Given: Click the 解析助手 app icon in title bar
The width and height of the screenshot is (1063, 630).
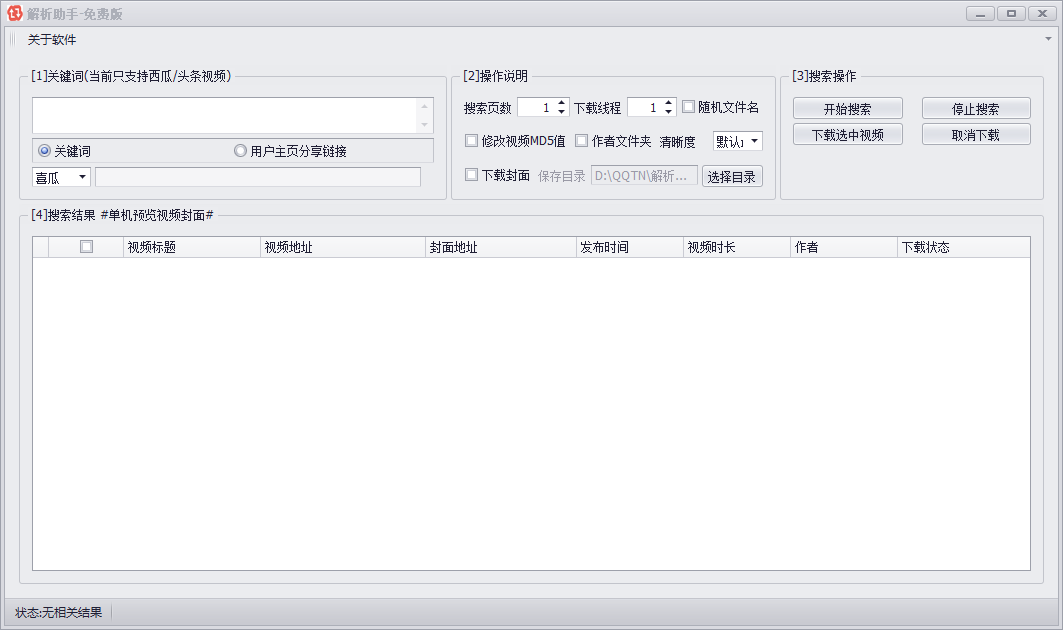Looking at the screenshot, I should pos(14,13).
